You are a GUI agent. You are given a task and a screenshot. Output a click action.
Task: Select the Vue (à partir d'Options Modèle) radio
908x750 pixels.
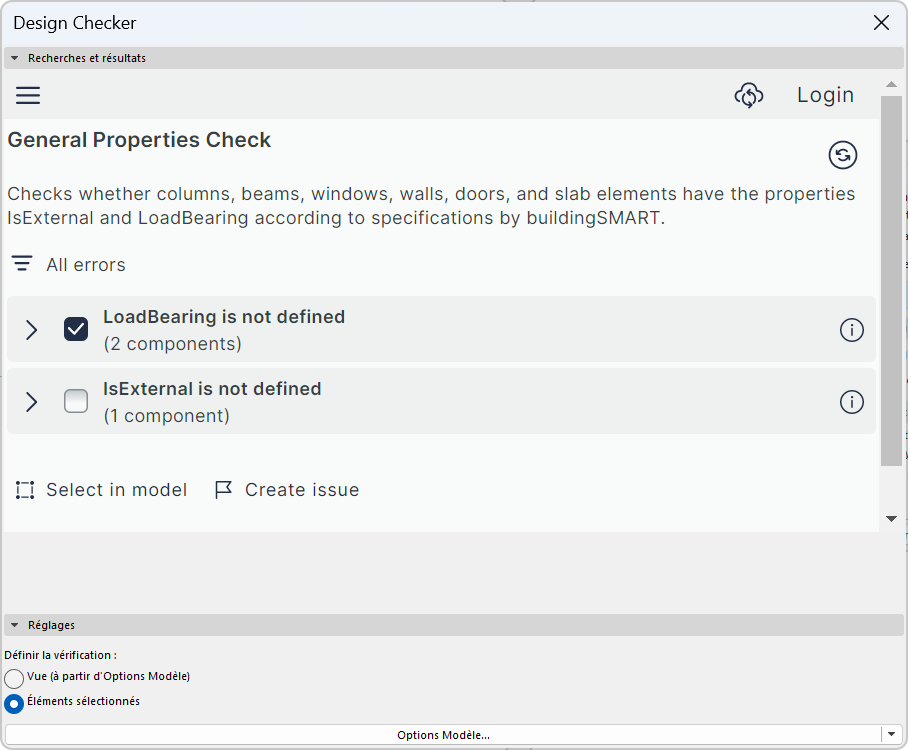[14, 678]
